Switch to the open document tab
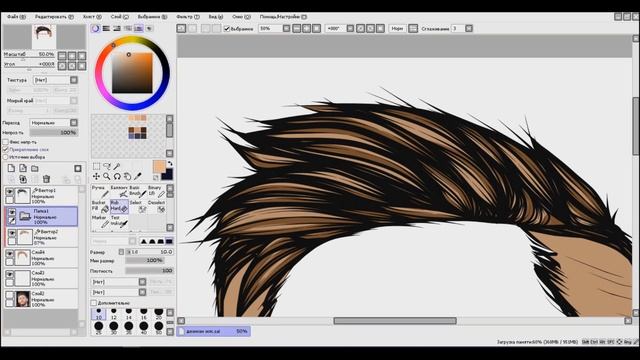The height and width of the screenshot is (360, 640). [x=213, y=331]
